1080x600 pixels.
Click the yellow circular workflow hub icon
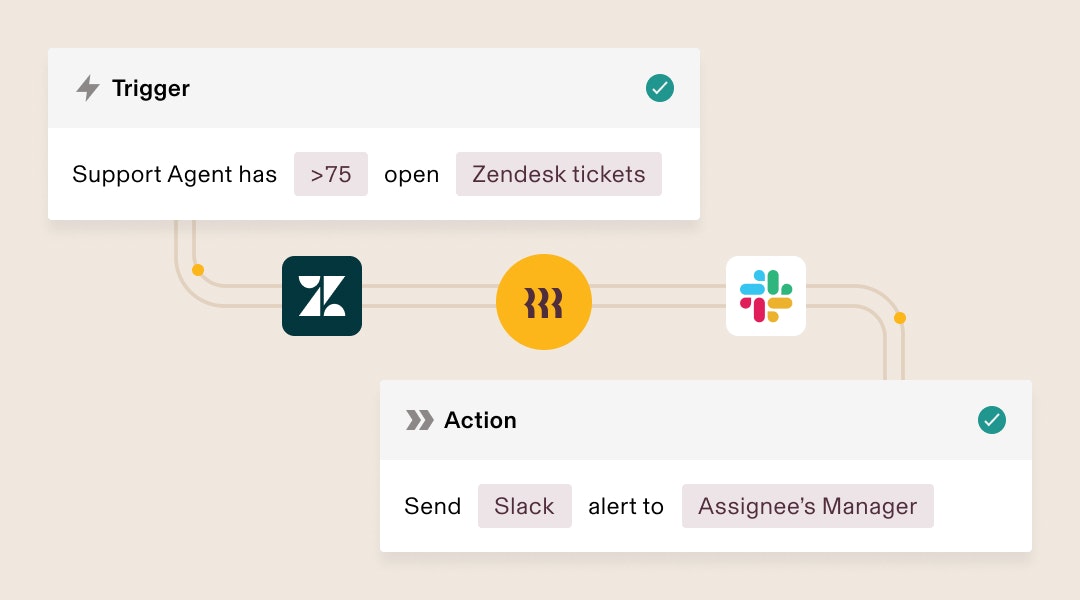pos(544,302)
